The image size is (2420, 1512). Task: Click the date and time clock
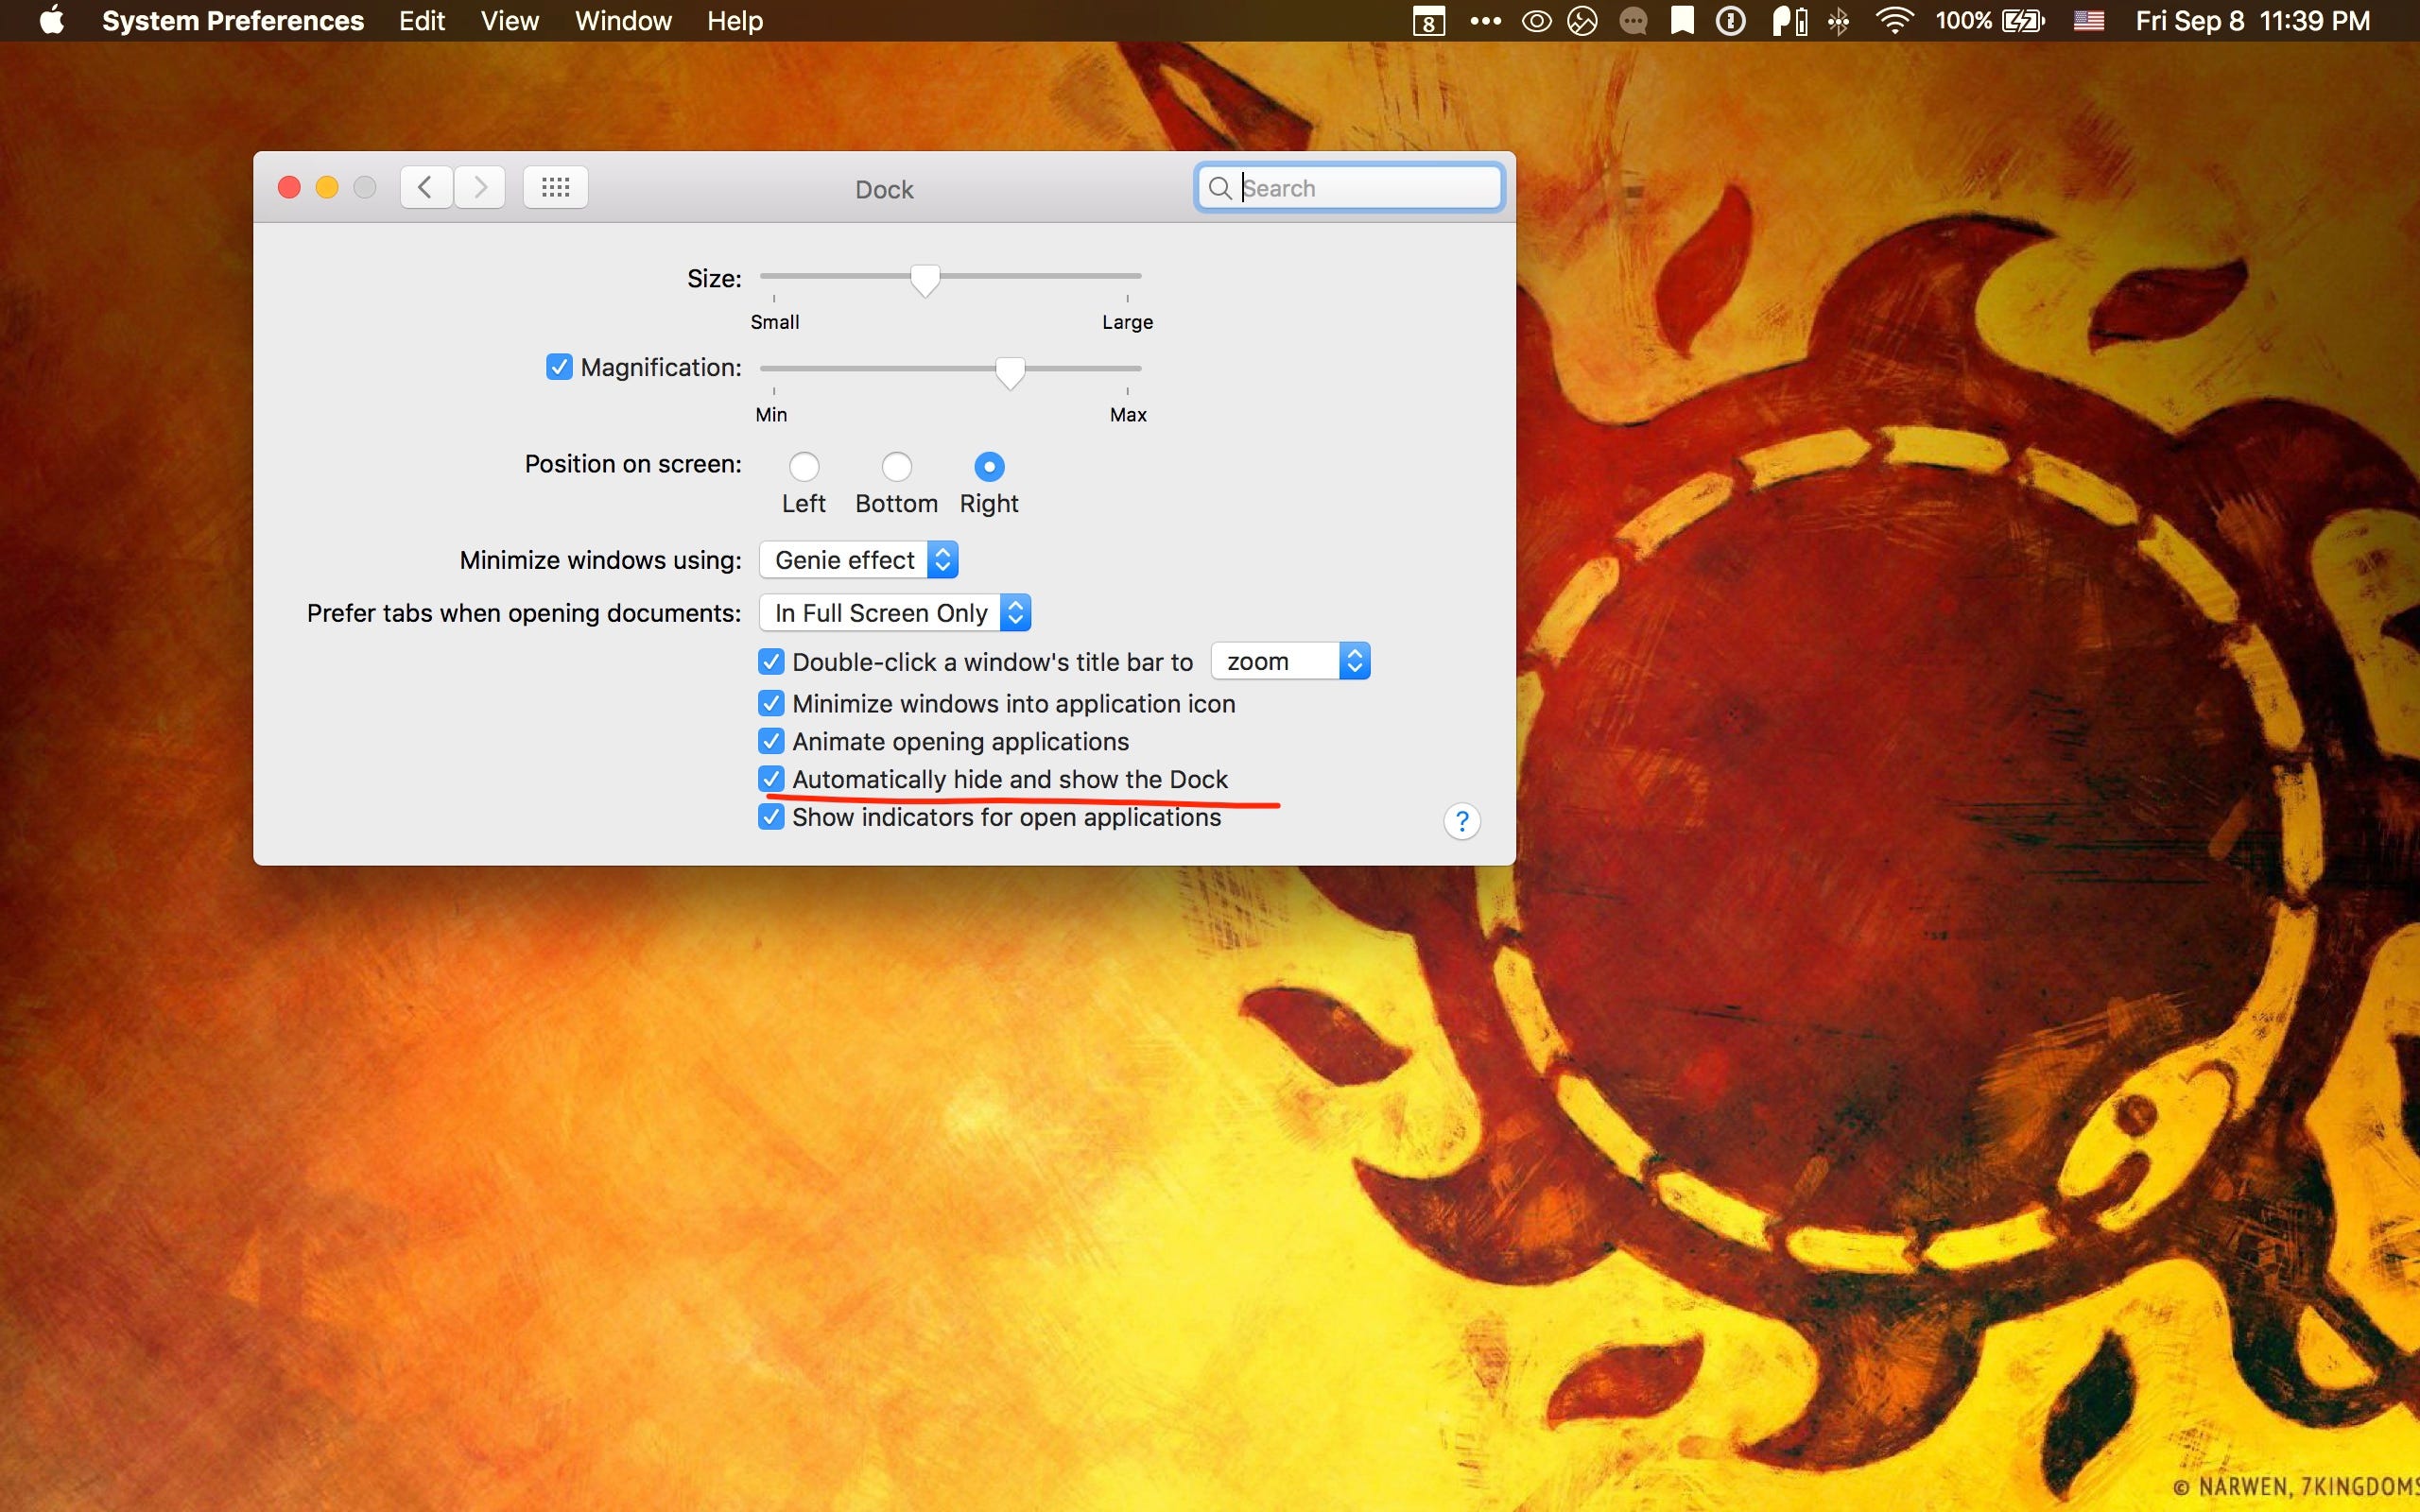2252,21
